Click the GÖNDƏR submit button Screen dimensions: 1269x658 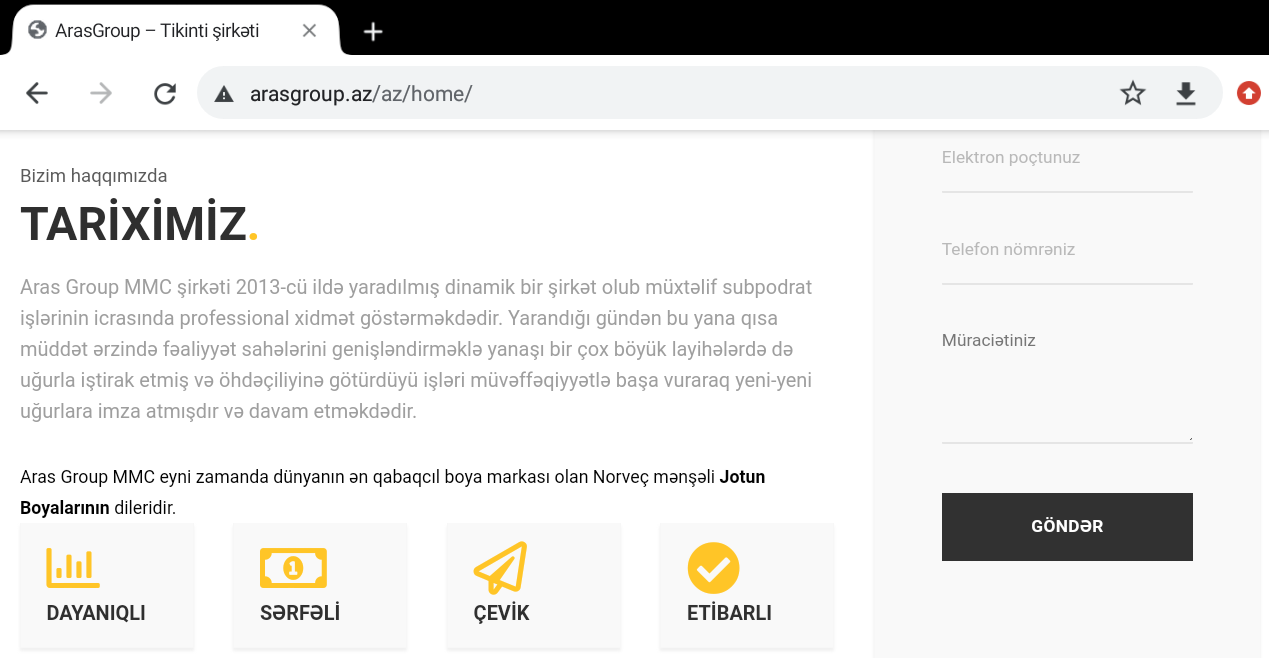pyautogui.click(x=1067, y=526)
